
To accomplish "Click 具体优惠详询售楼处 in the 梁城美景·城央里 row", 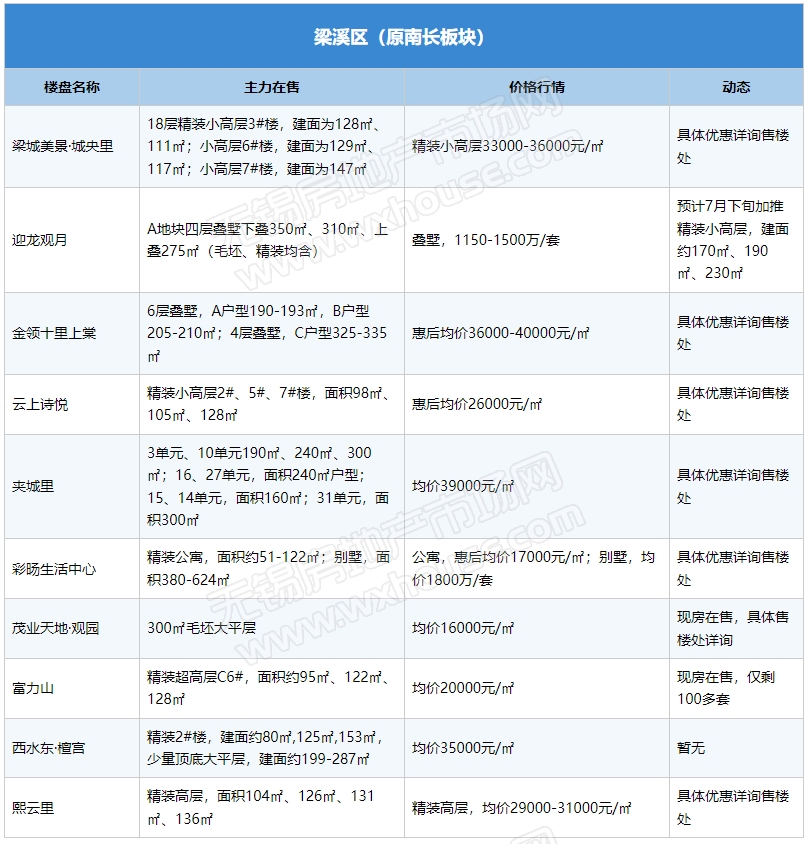I will point(733,146).
